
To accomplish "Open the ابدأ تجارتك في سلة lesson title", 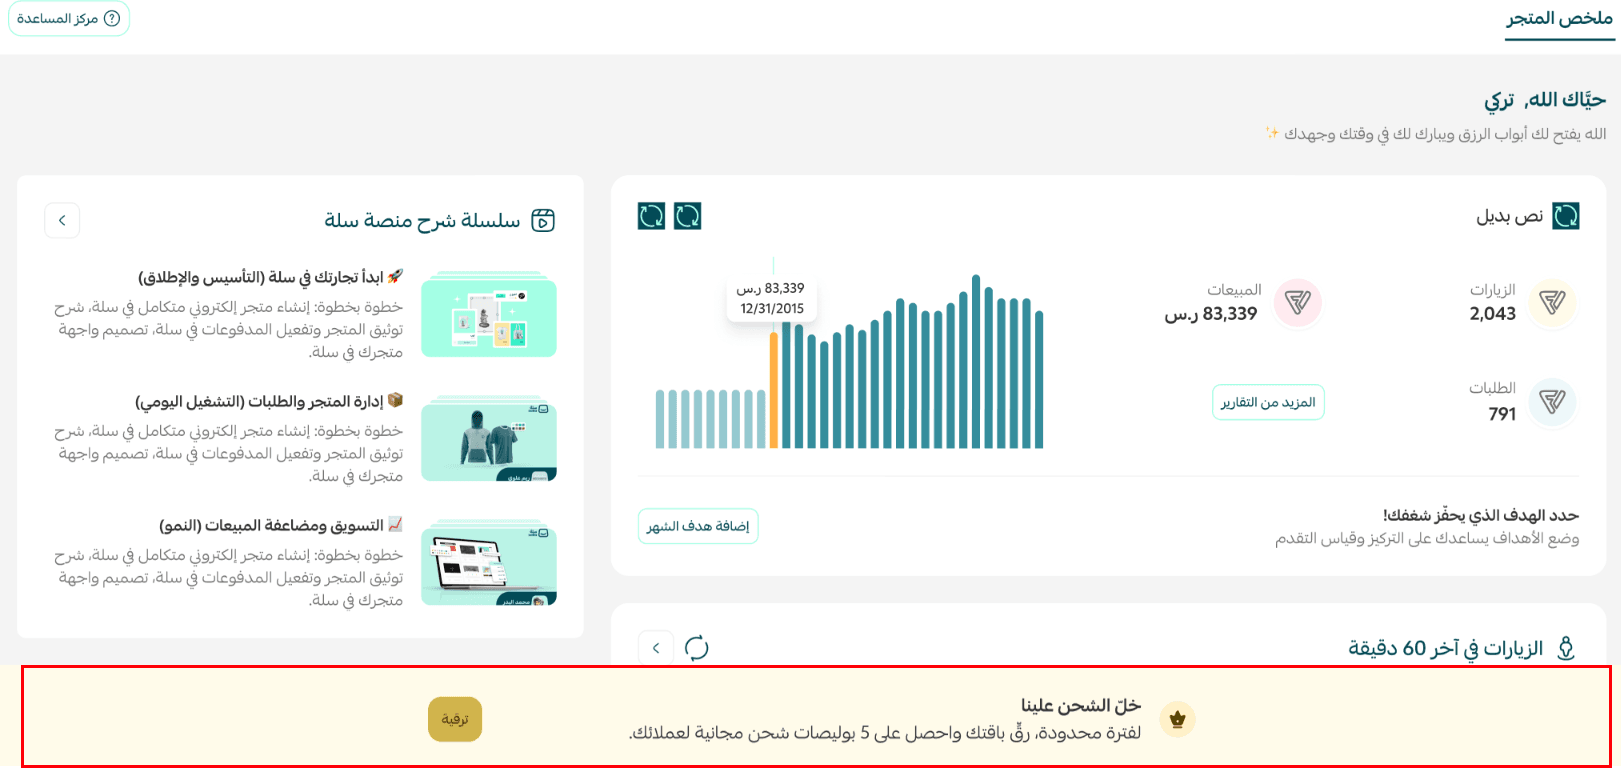I will coord(261,277).
